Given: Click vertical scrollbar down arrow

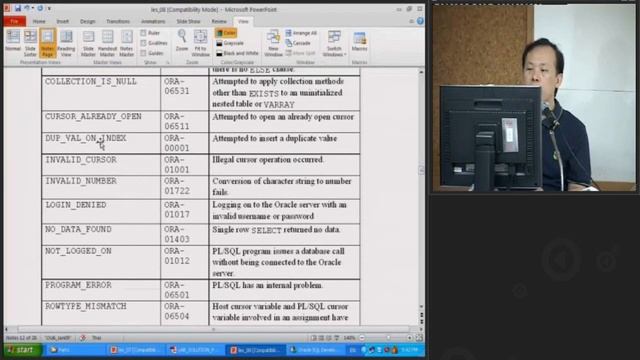Looking at the screenshot, I should (x=421, y=307).
